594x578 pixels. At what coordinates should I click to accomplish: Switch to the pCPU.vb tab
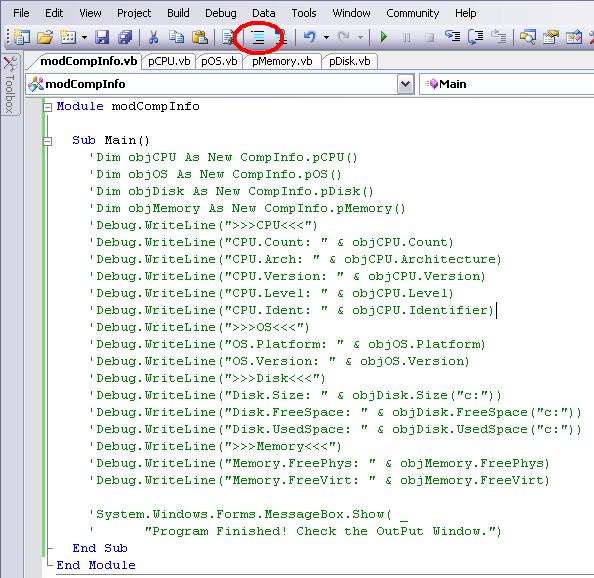point(169,61)
